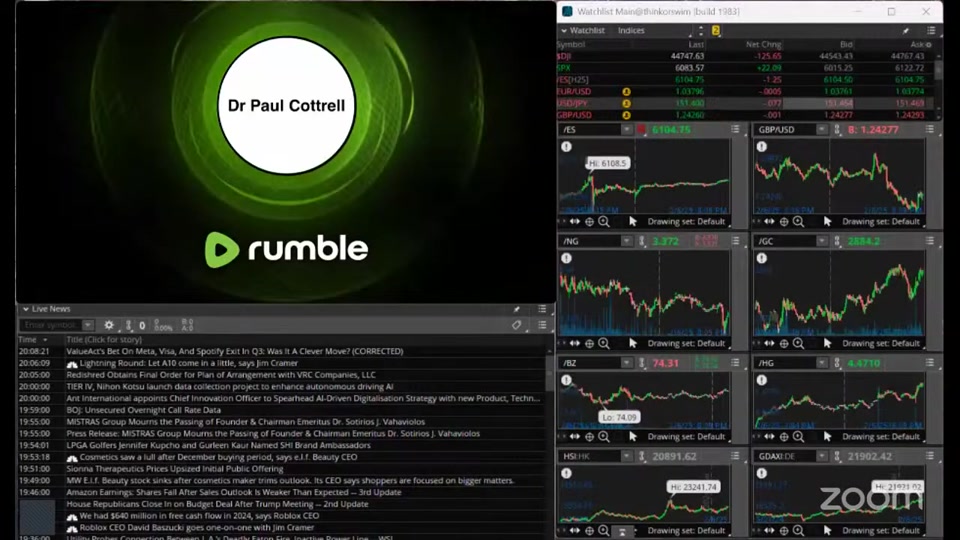Click the alert exclamation icon in /GC chart
This screenshot has width=960, height=540.
pyautogui.click(x=761, y=257)
